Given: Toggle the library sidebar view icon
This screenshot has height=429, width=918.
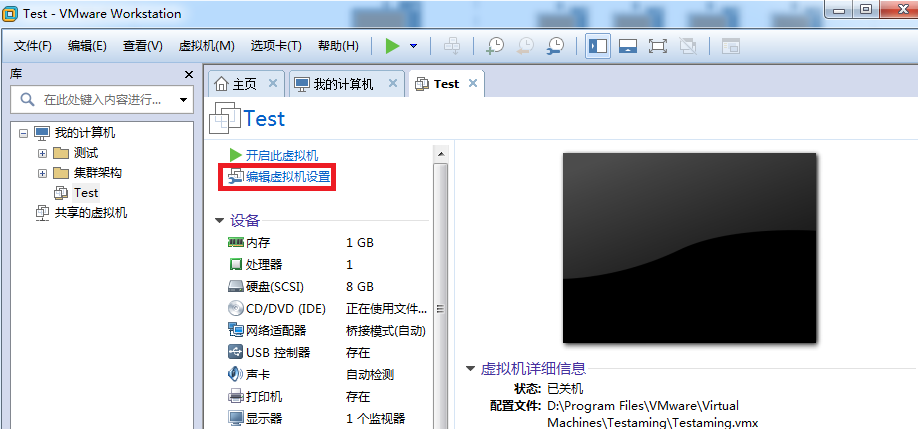Looking at the screenshot, I should point(598,46).
